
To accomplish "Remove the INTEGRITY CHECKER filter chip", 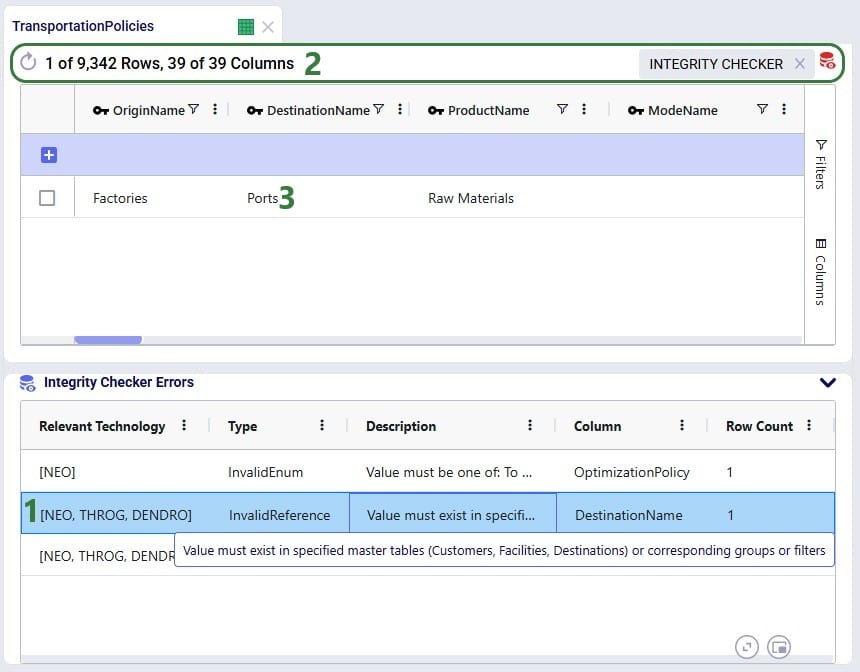I will [799, 64].
